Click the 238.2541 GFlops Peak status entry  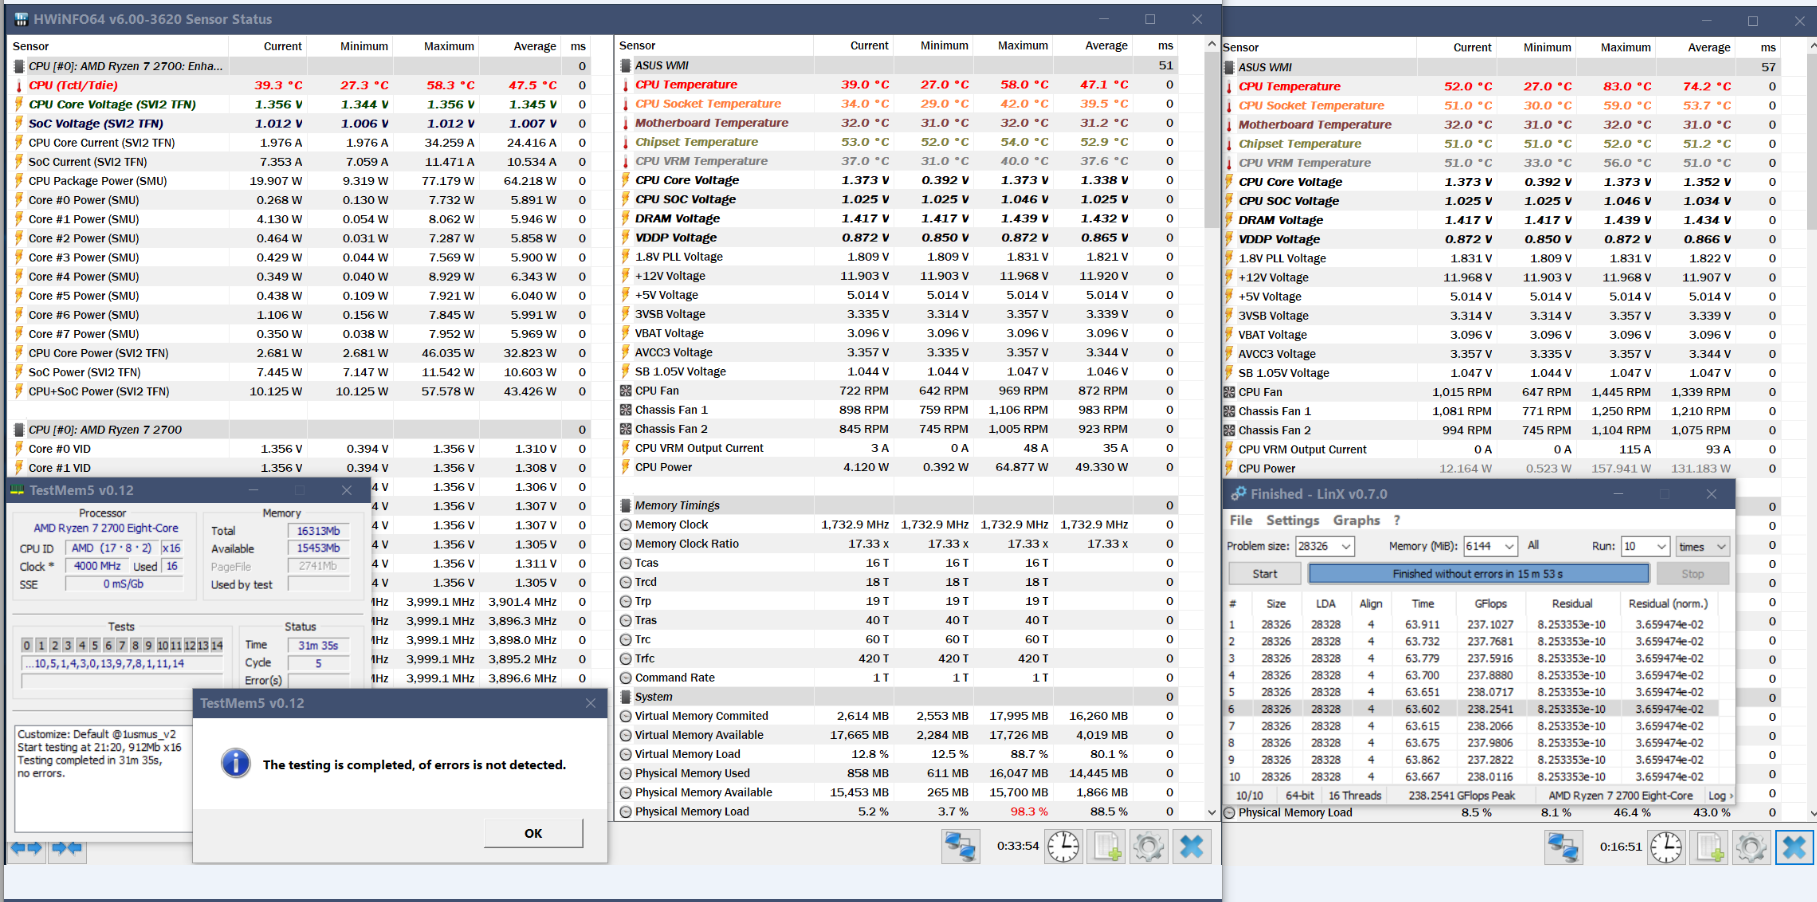[x=1461, y=796]
